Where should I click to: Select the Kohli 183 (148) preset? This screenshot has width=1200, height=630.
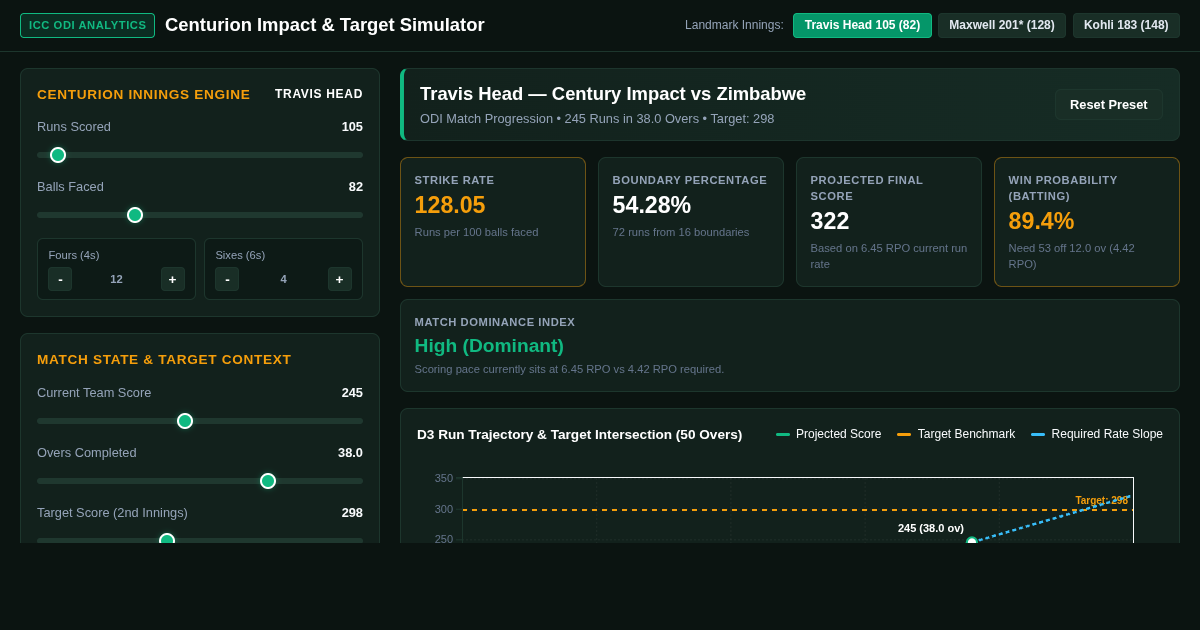[1126, 25]
